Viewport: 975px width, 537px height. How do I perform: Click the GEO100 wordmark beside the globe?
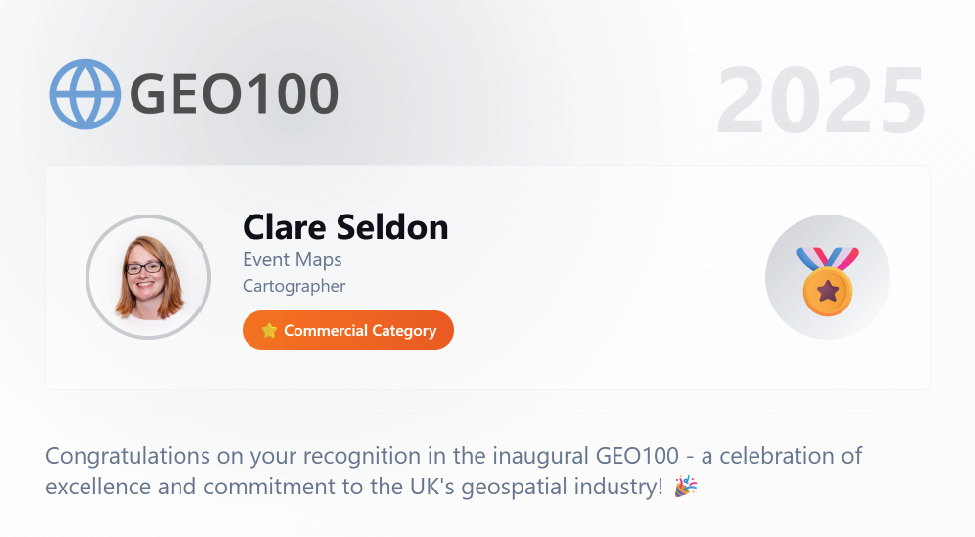234,94
